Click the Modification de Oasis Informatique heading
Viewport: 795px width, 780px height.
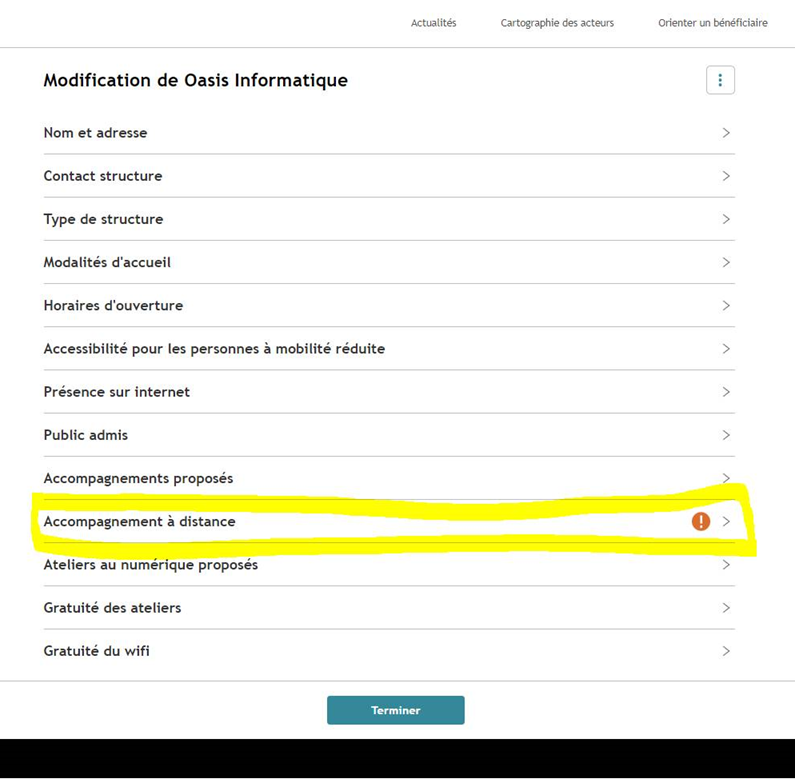196,80
